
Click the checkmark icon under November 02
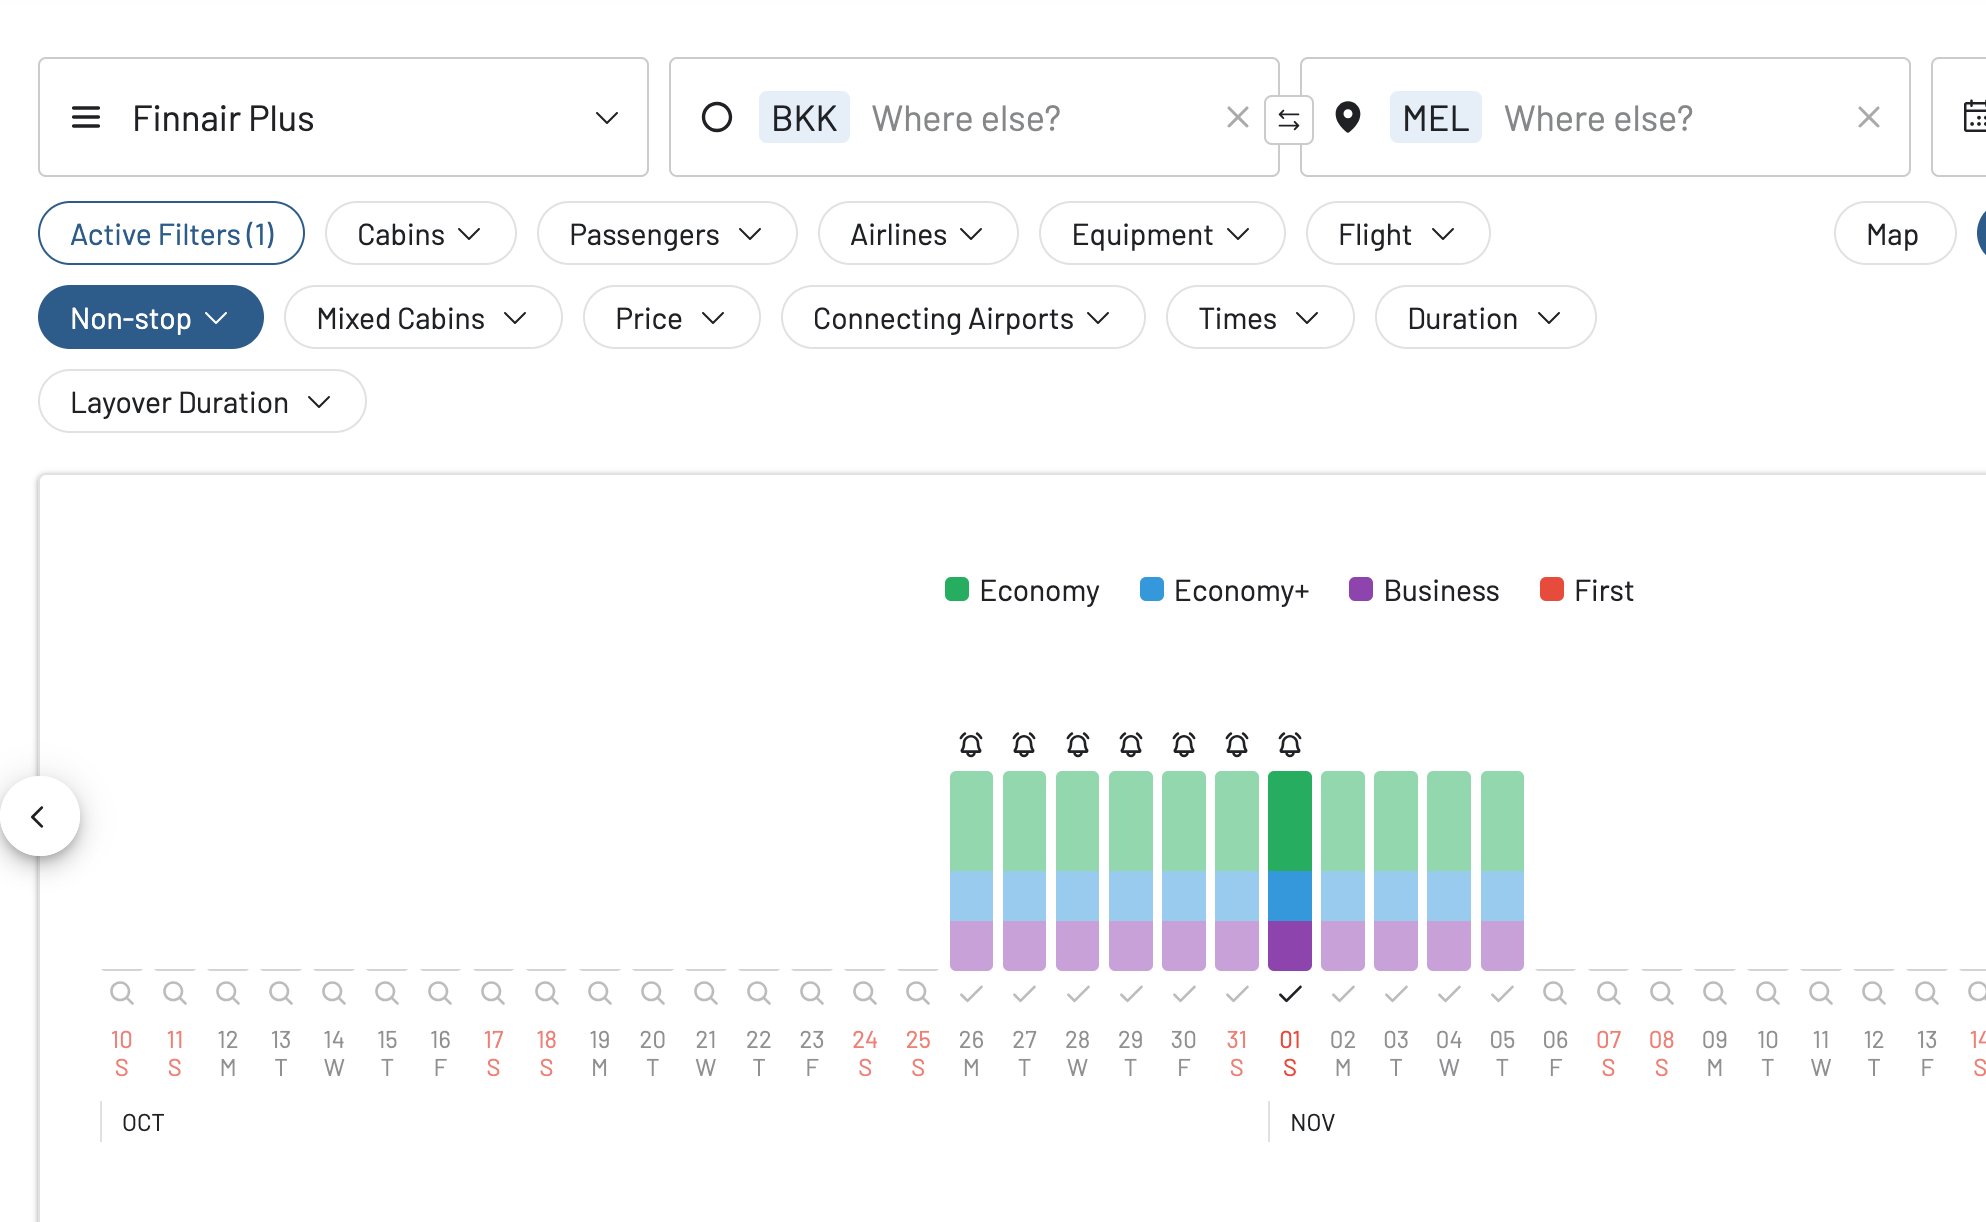[x=1343, y=993]
